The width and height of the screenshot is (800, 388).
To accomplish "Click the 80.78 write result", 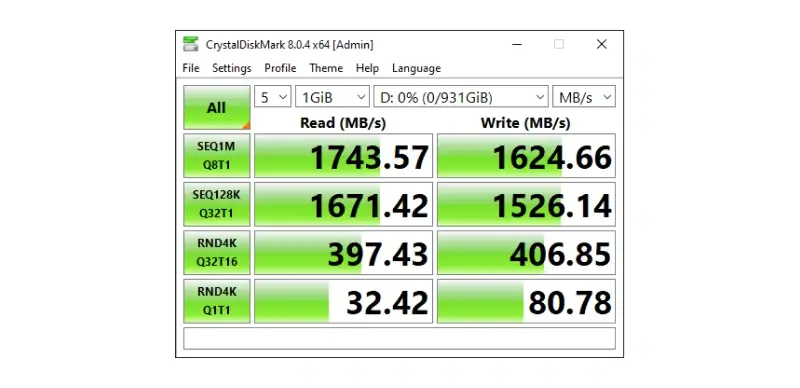I will 527,301.
